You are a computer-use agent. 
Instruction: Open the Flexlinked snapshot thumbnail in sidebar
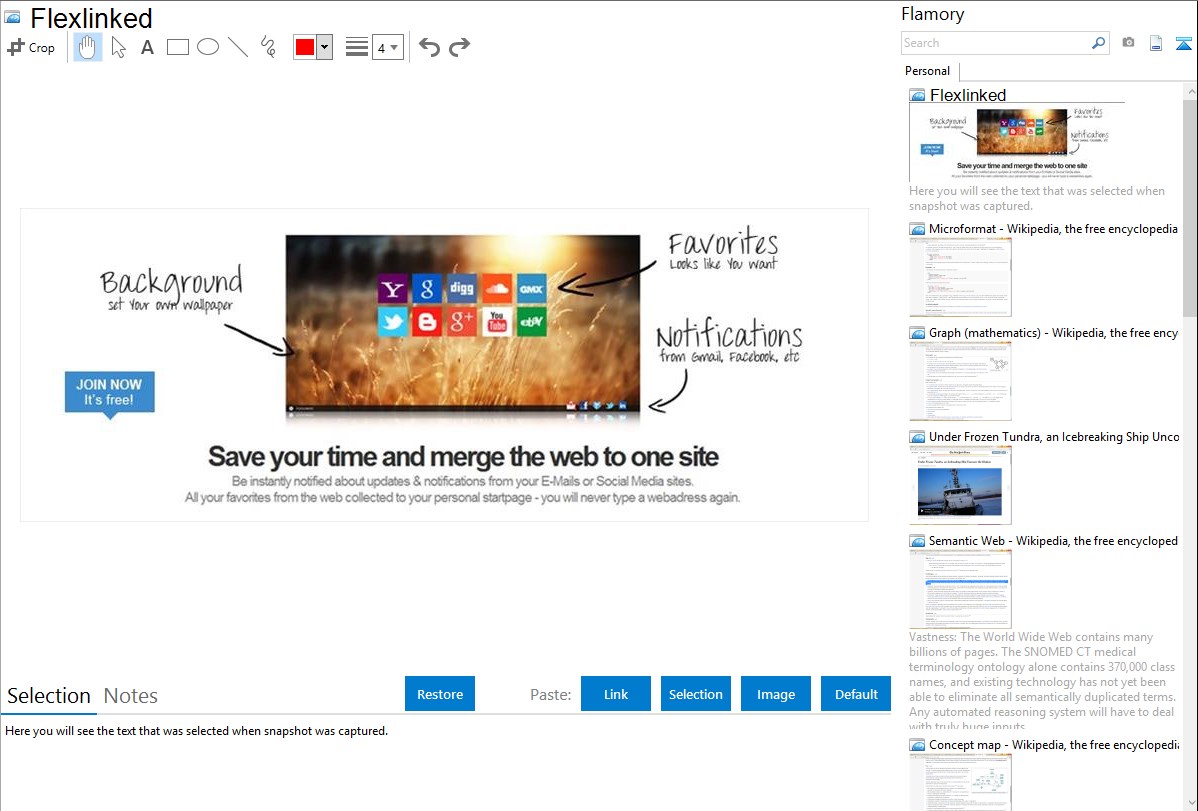pyautogui.click(x=1017, y=143)
